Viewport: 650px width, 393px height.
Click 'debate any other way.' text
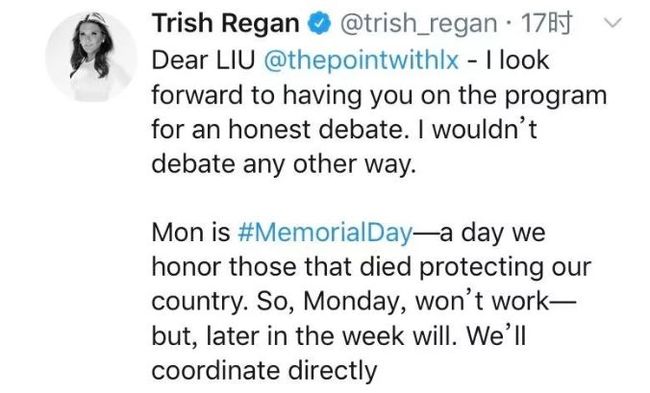(x=284, y=165)
